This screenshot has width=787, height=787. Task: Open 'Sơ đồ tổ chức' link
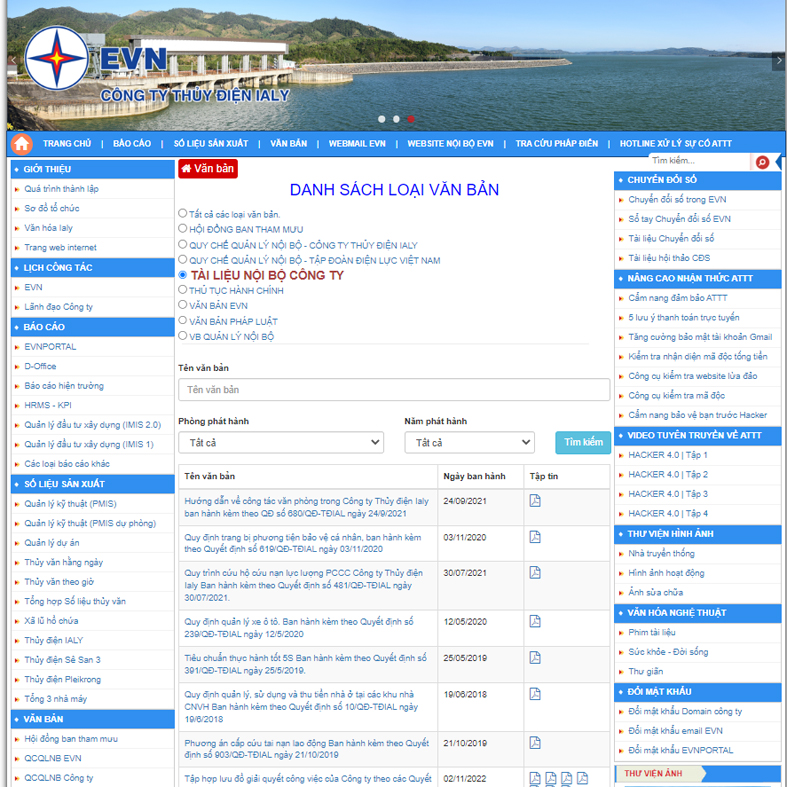click(x=52, y=208)
